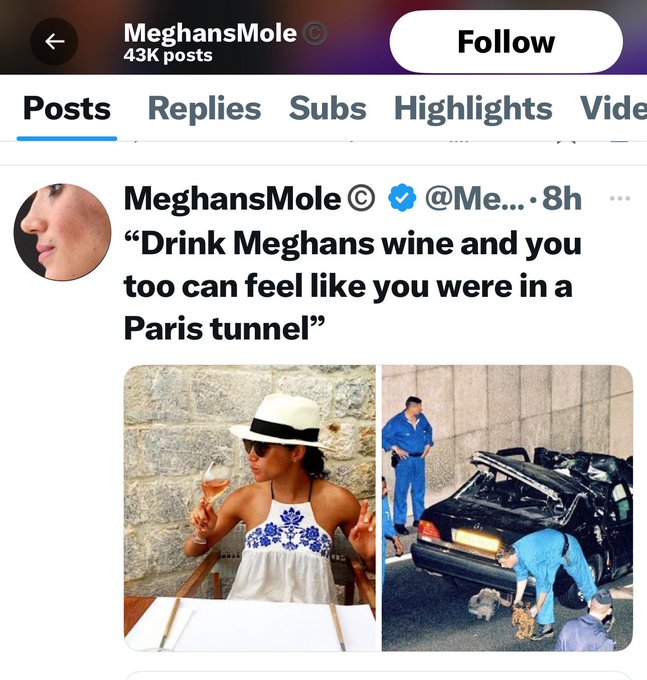Tap the back arrow icon

(x=54, y=41)
